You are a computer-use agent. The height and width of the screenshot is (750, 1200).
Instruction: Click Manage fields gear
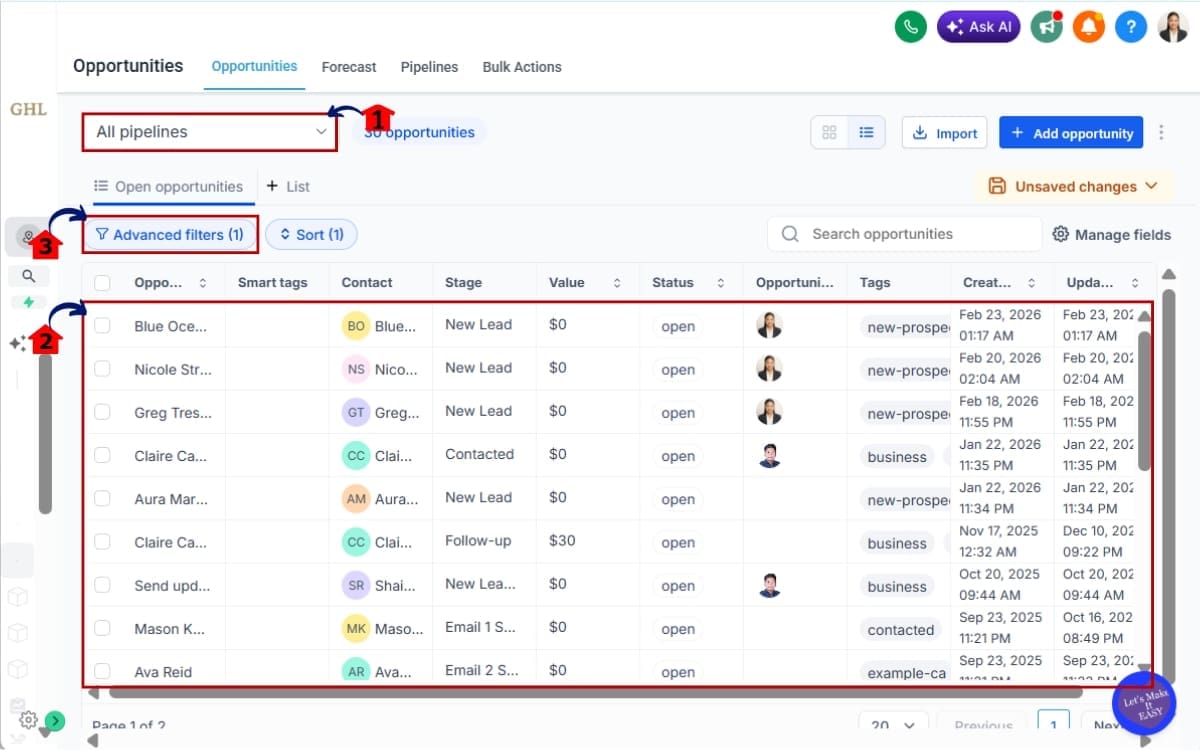point(1111,234)
